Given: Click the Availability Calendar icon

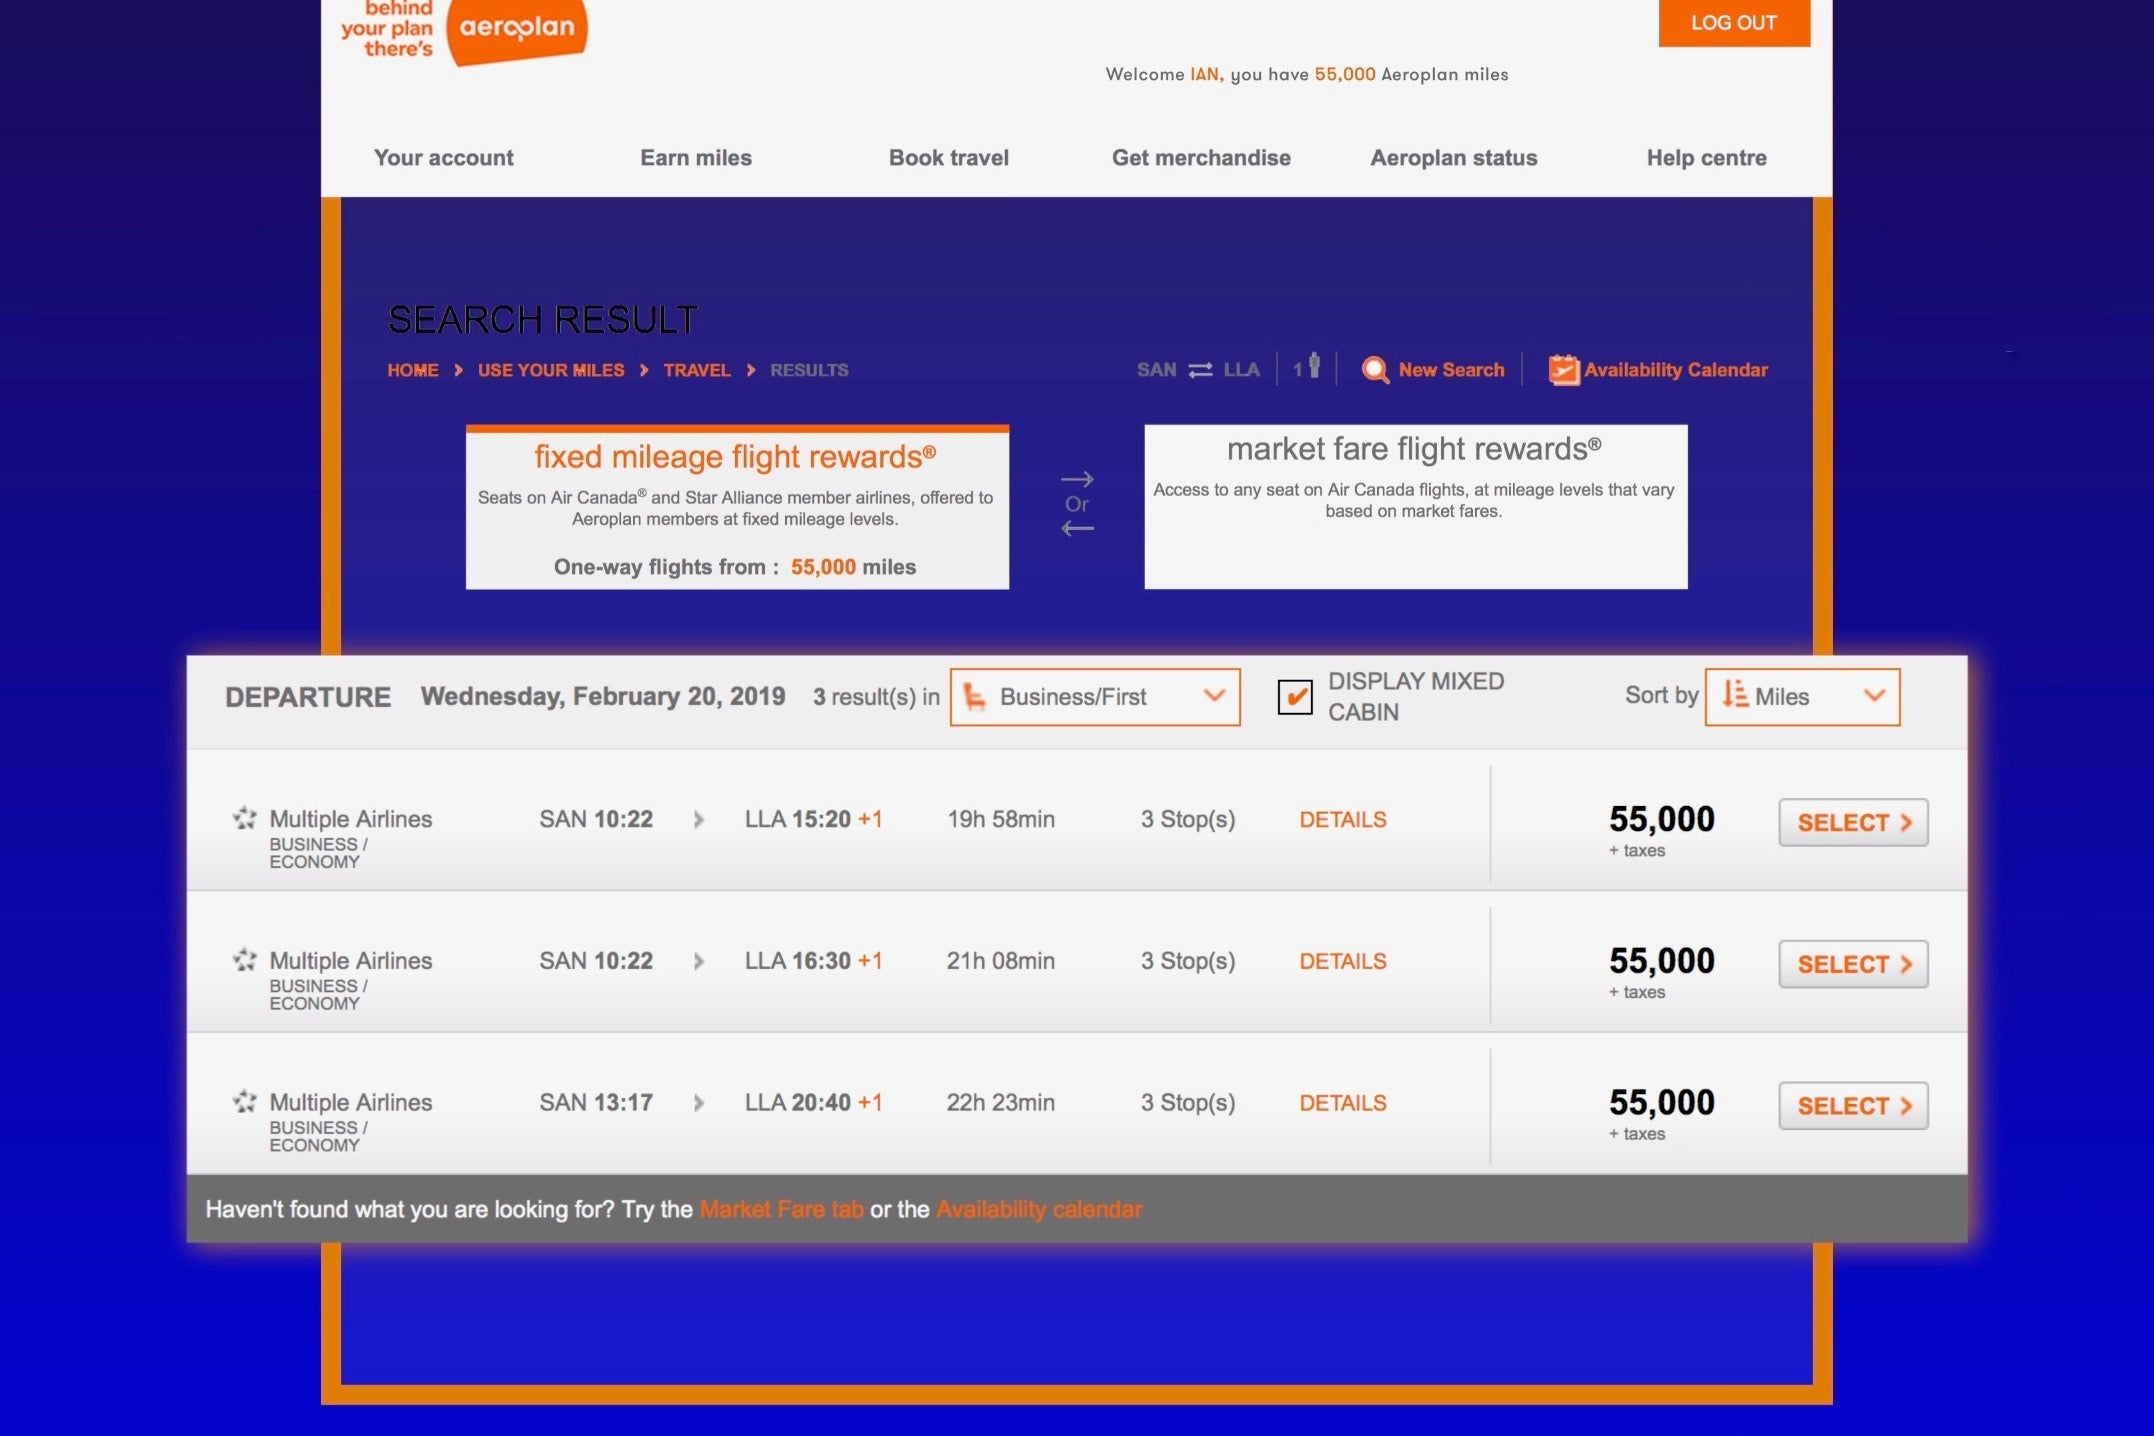Looking at the screenshot, I should point(1563,370).
